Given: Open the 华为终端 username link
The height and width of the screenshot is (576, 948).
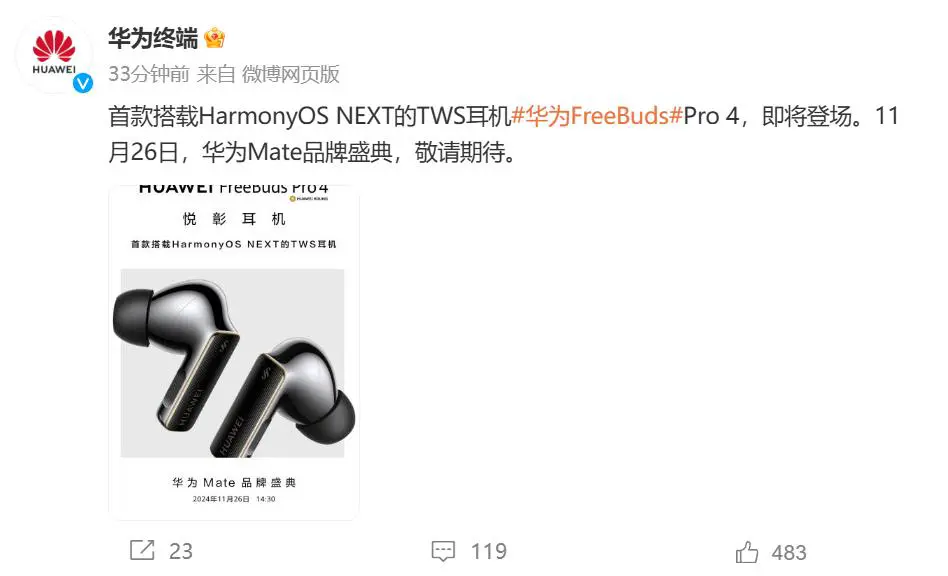Looking at the screenshot, I should [153, 39].
